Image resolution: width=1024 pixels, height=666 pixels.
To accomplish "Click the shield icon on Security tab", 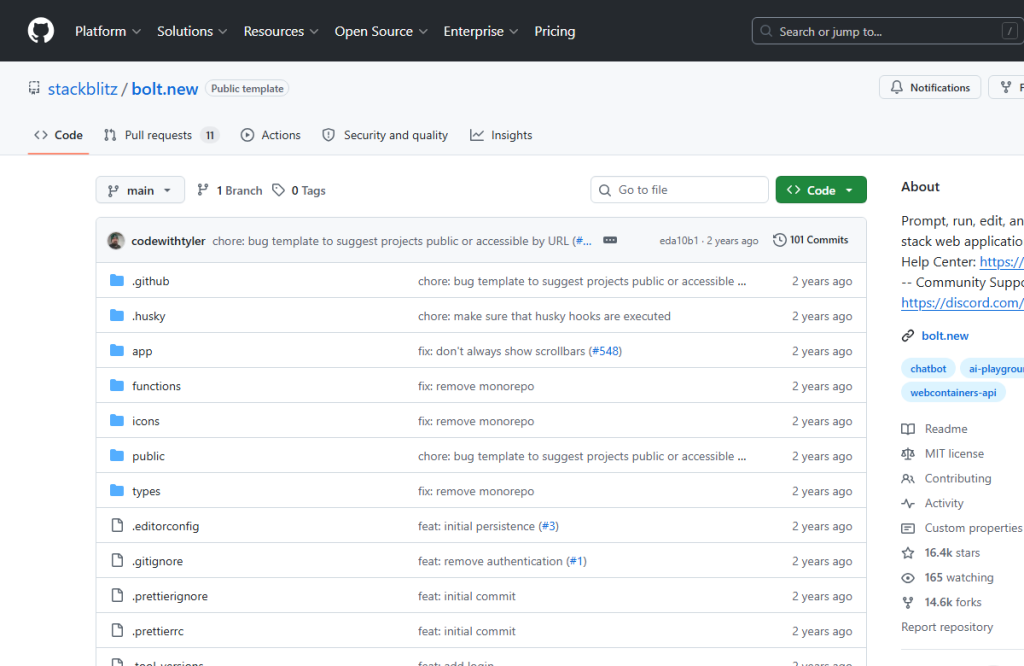I will click(328, 135).
